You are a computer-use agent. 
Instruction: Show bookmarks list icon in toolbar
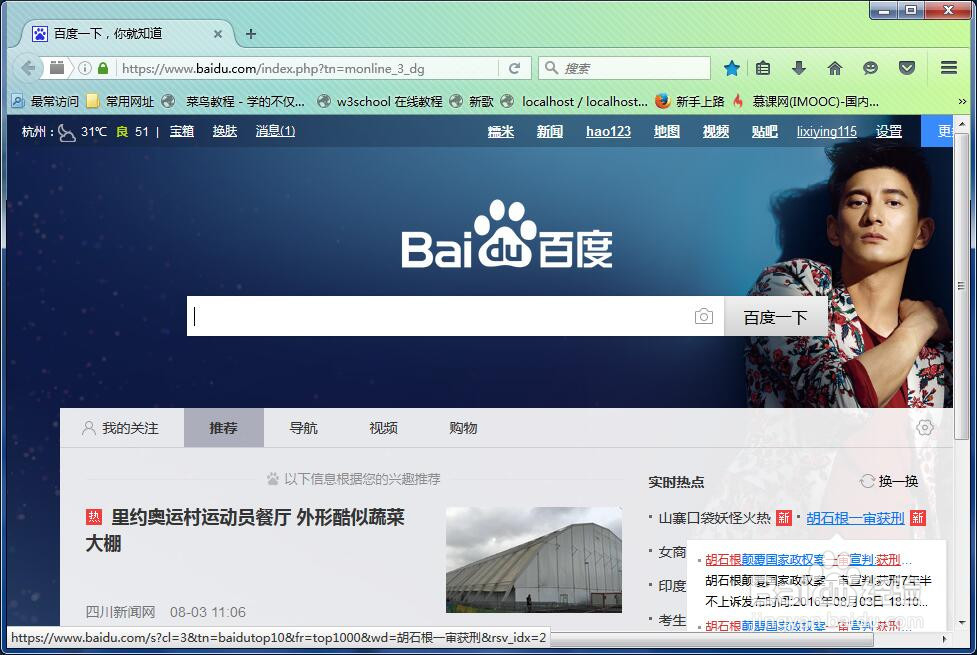[x=763, y=68]
